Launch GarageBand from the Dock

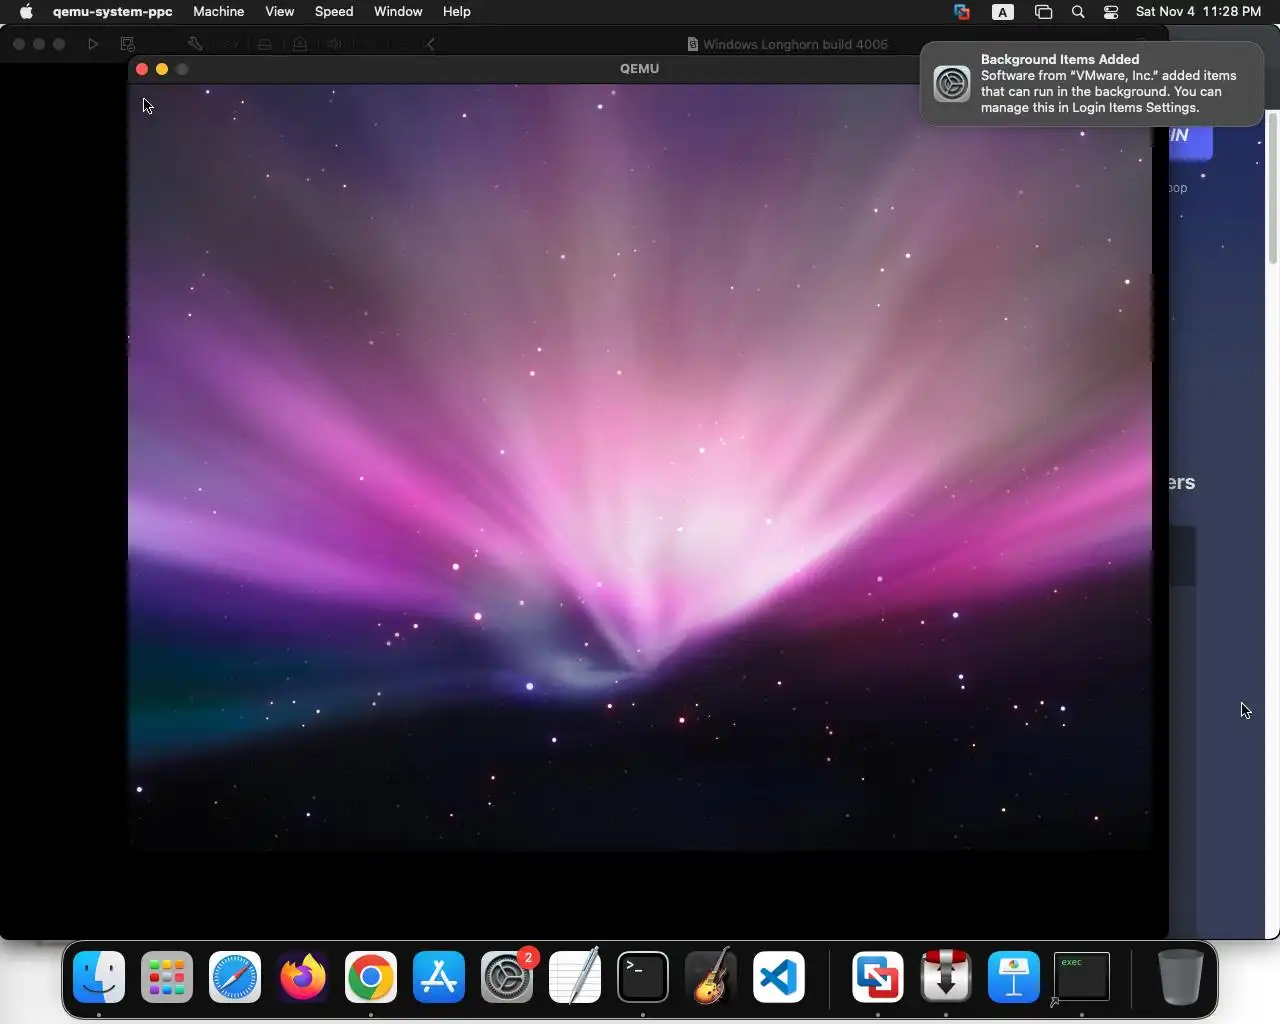pos(711,977)
